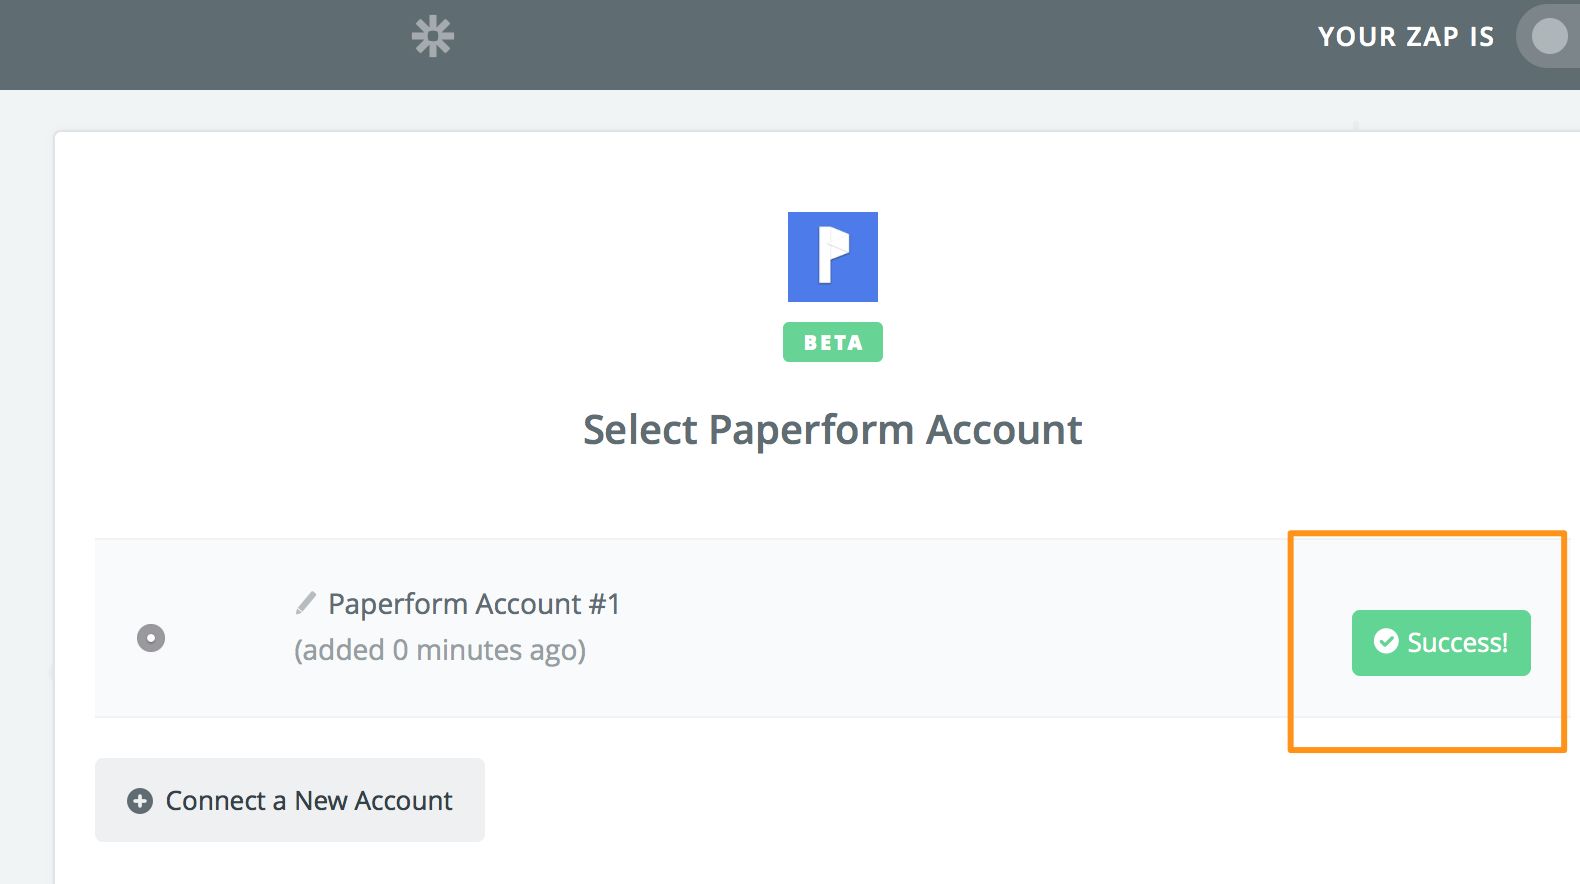Screen dimensions: 1580x884
Task: Click the Paperform Account #1 name label
Action: (474, 604)
